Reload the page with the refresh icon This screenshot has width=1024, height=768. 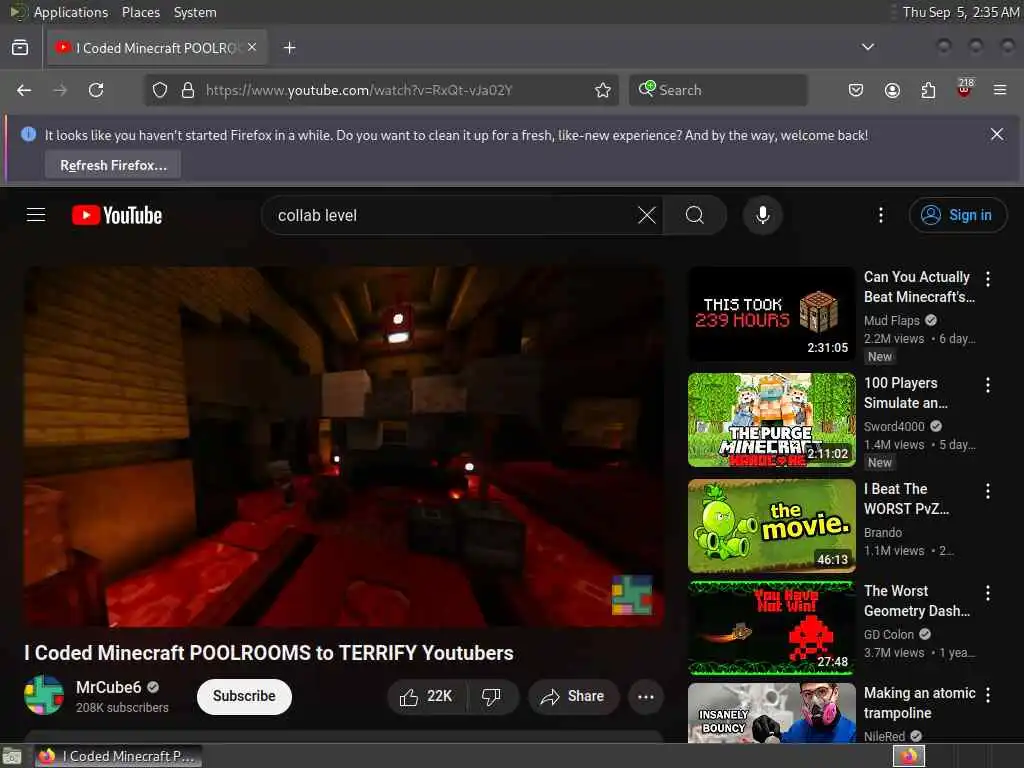(x=96, y=90)
